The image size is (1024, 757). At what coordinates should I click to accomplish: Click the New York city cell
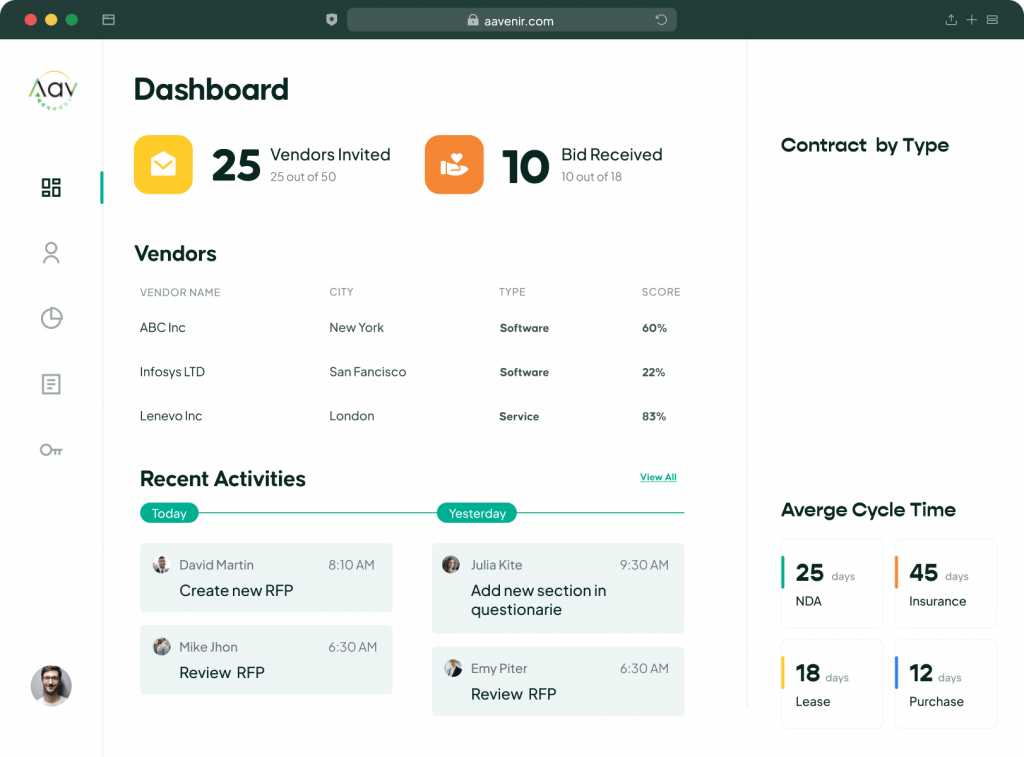point(357,328)
